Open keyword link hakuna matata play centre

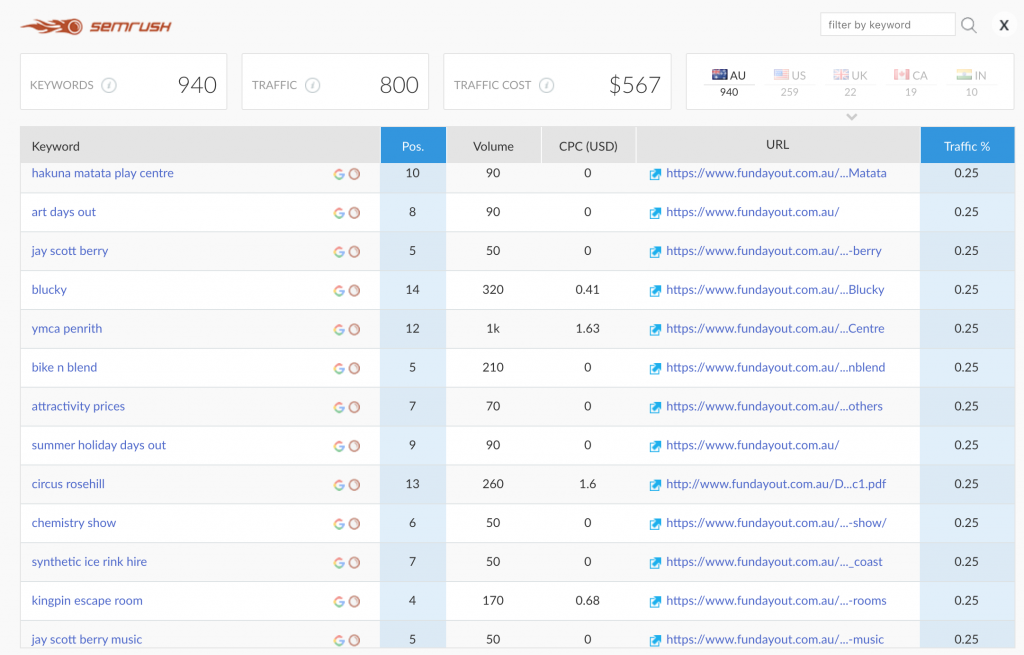click(103, 173)
